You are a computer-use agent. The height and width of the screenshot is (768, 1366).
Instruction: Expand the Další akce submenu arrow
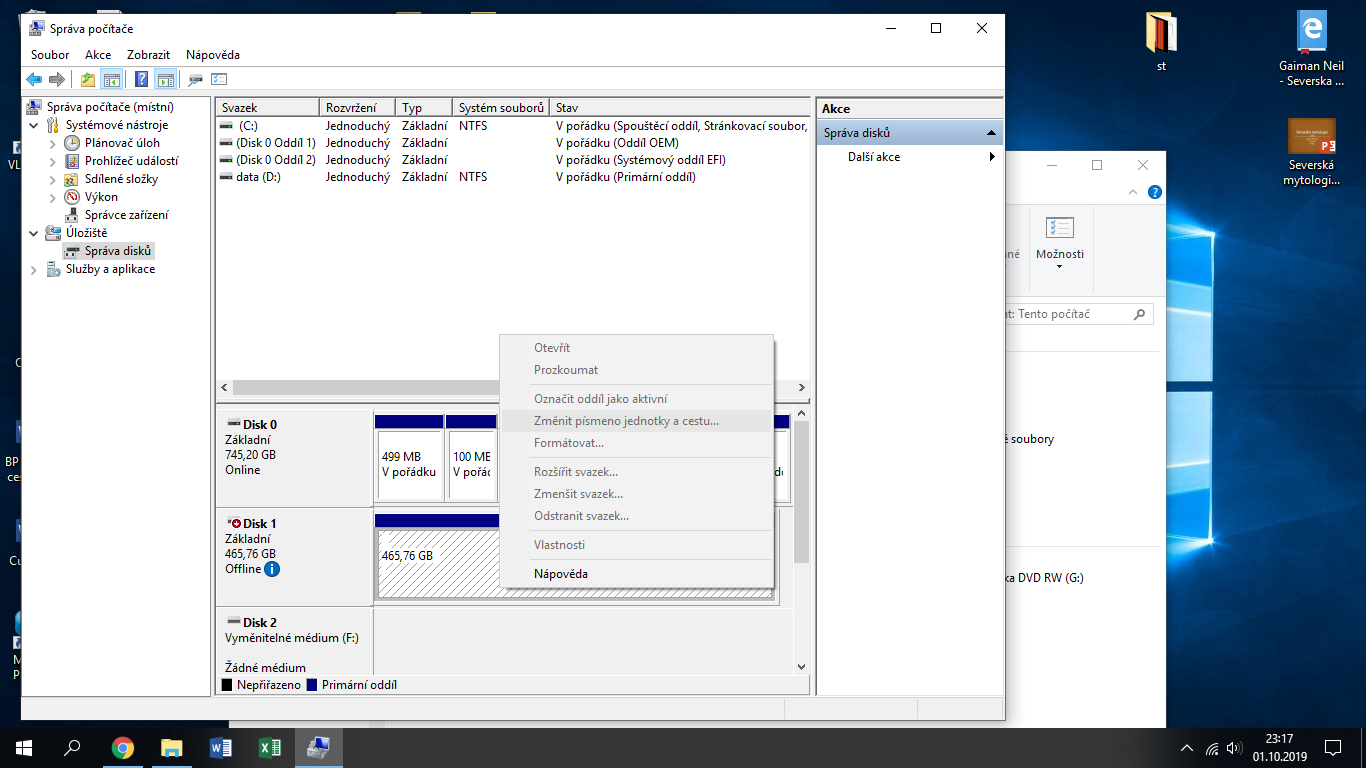click(992, 157)
